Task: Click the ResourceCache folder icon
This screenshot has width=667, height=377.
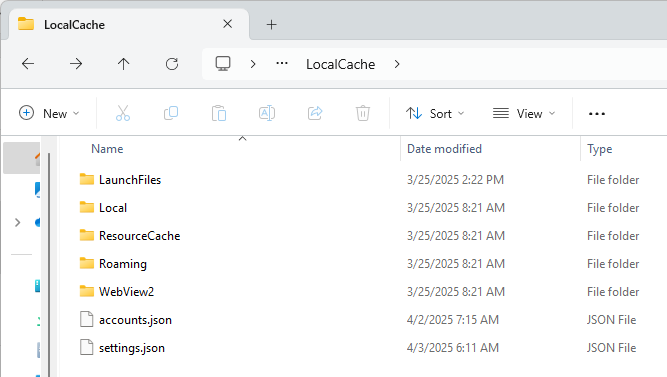Action: [87, 235]
